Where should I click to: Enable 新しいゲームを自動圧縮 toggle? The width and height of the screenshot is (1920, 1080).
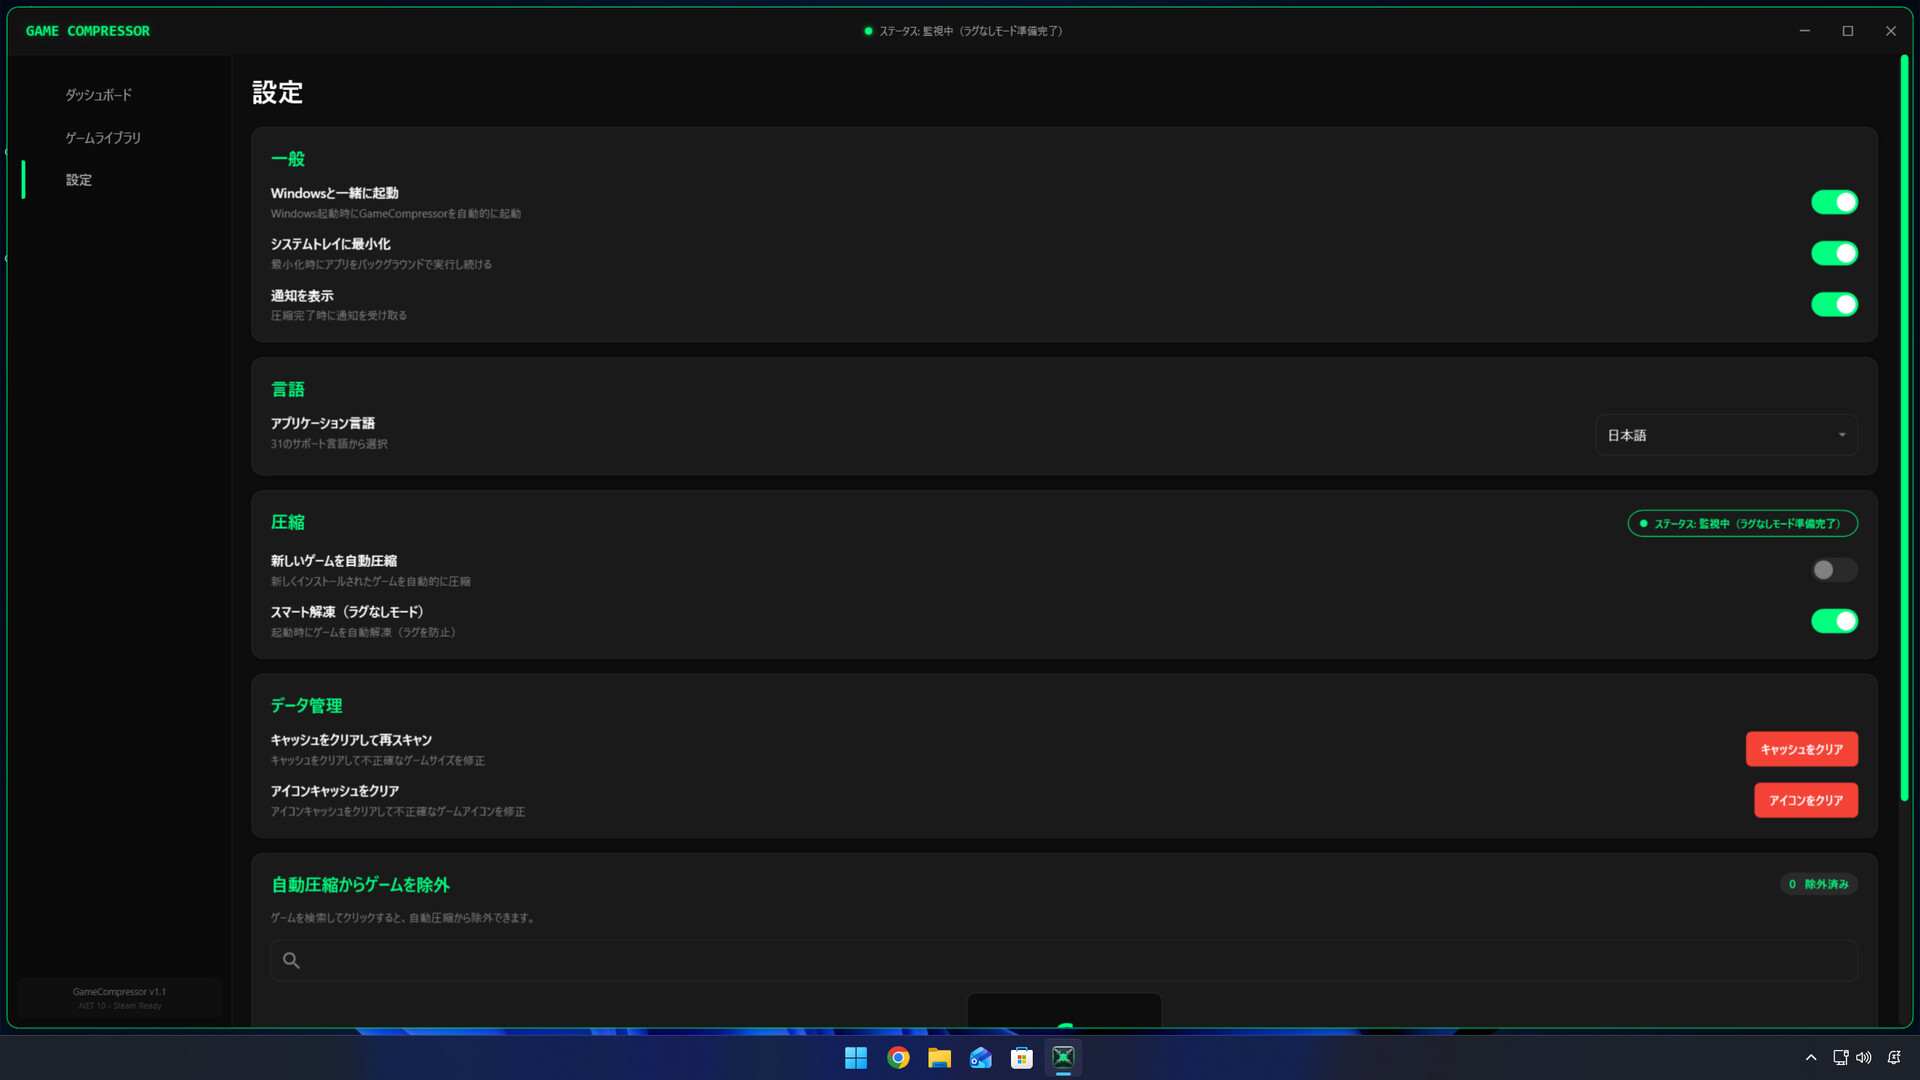[1834, 570]
